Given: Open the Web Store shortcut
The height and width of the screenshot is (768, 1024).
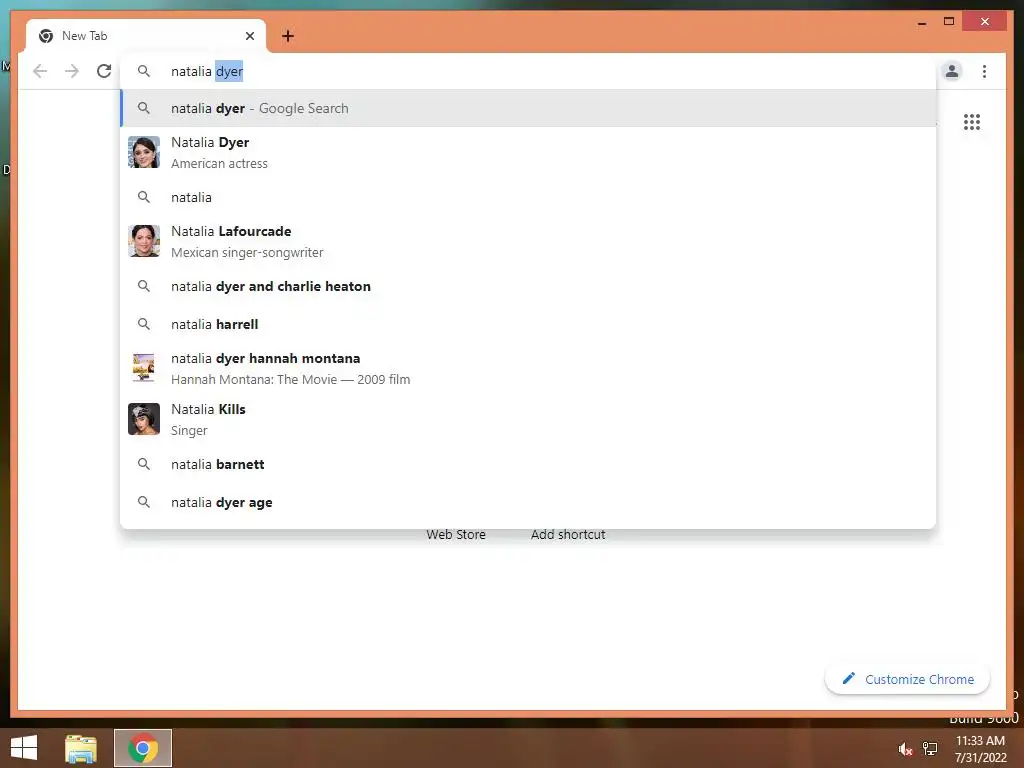Looking at the screenshot, I should (x=456, y=535).
